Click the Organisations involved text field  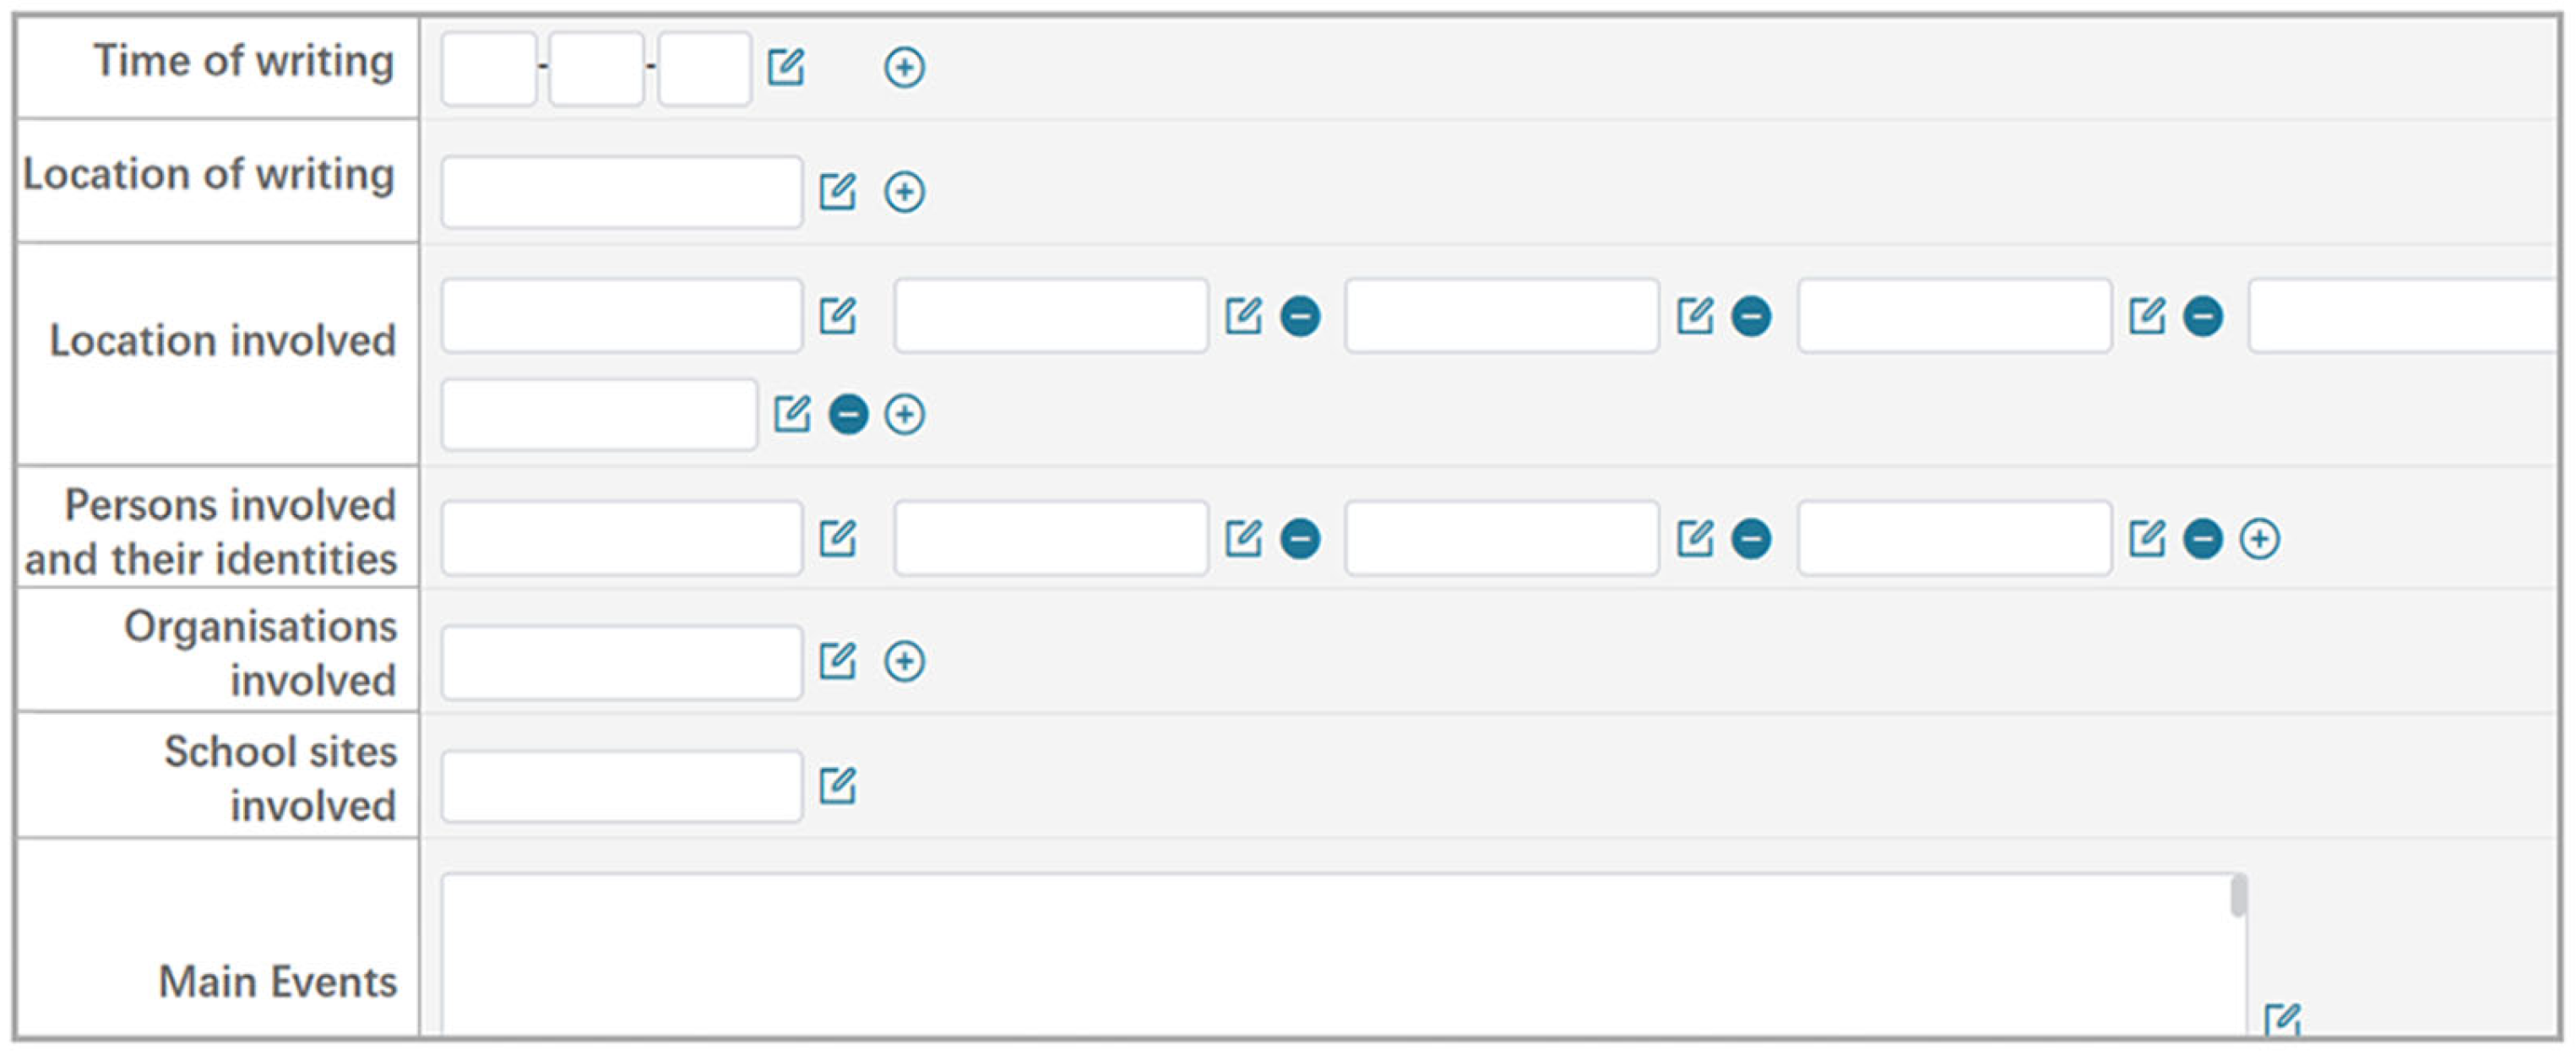pos(621,662)
